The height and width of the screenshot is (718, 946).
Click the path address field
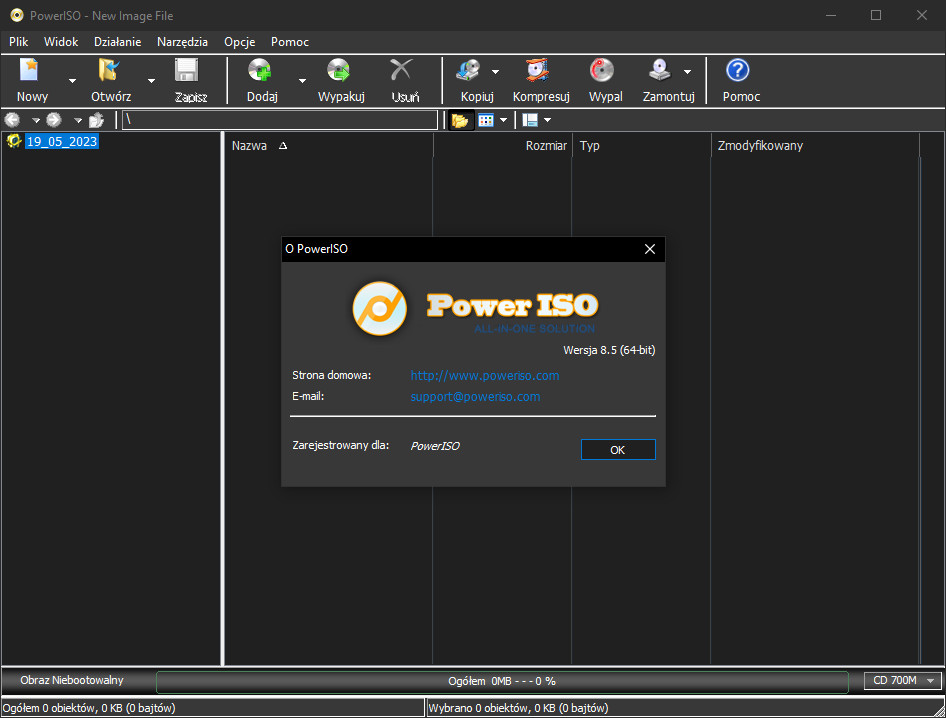280,120
